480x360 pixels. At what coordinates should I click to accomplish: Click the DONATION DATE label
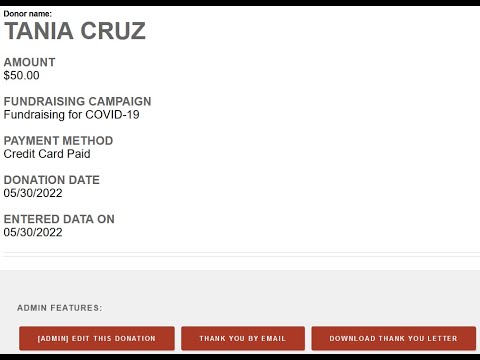click(x=52, y=180)
